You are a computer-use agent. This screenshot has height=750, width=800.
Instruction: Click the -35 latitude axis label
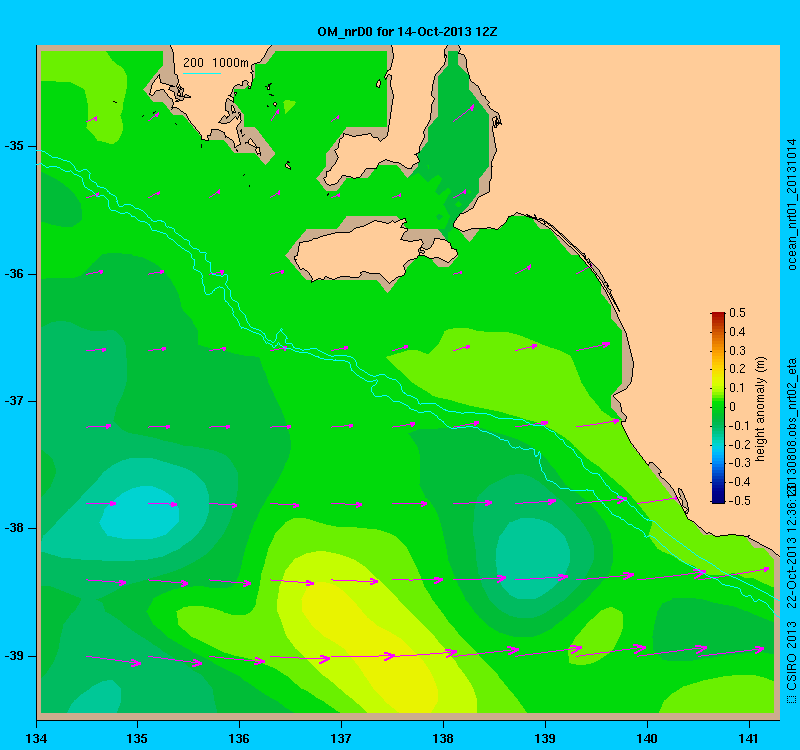pyautogui.click(x=14, y=146)
